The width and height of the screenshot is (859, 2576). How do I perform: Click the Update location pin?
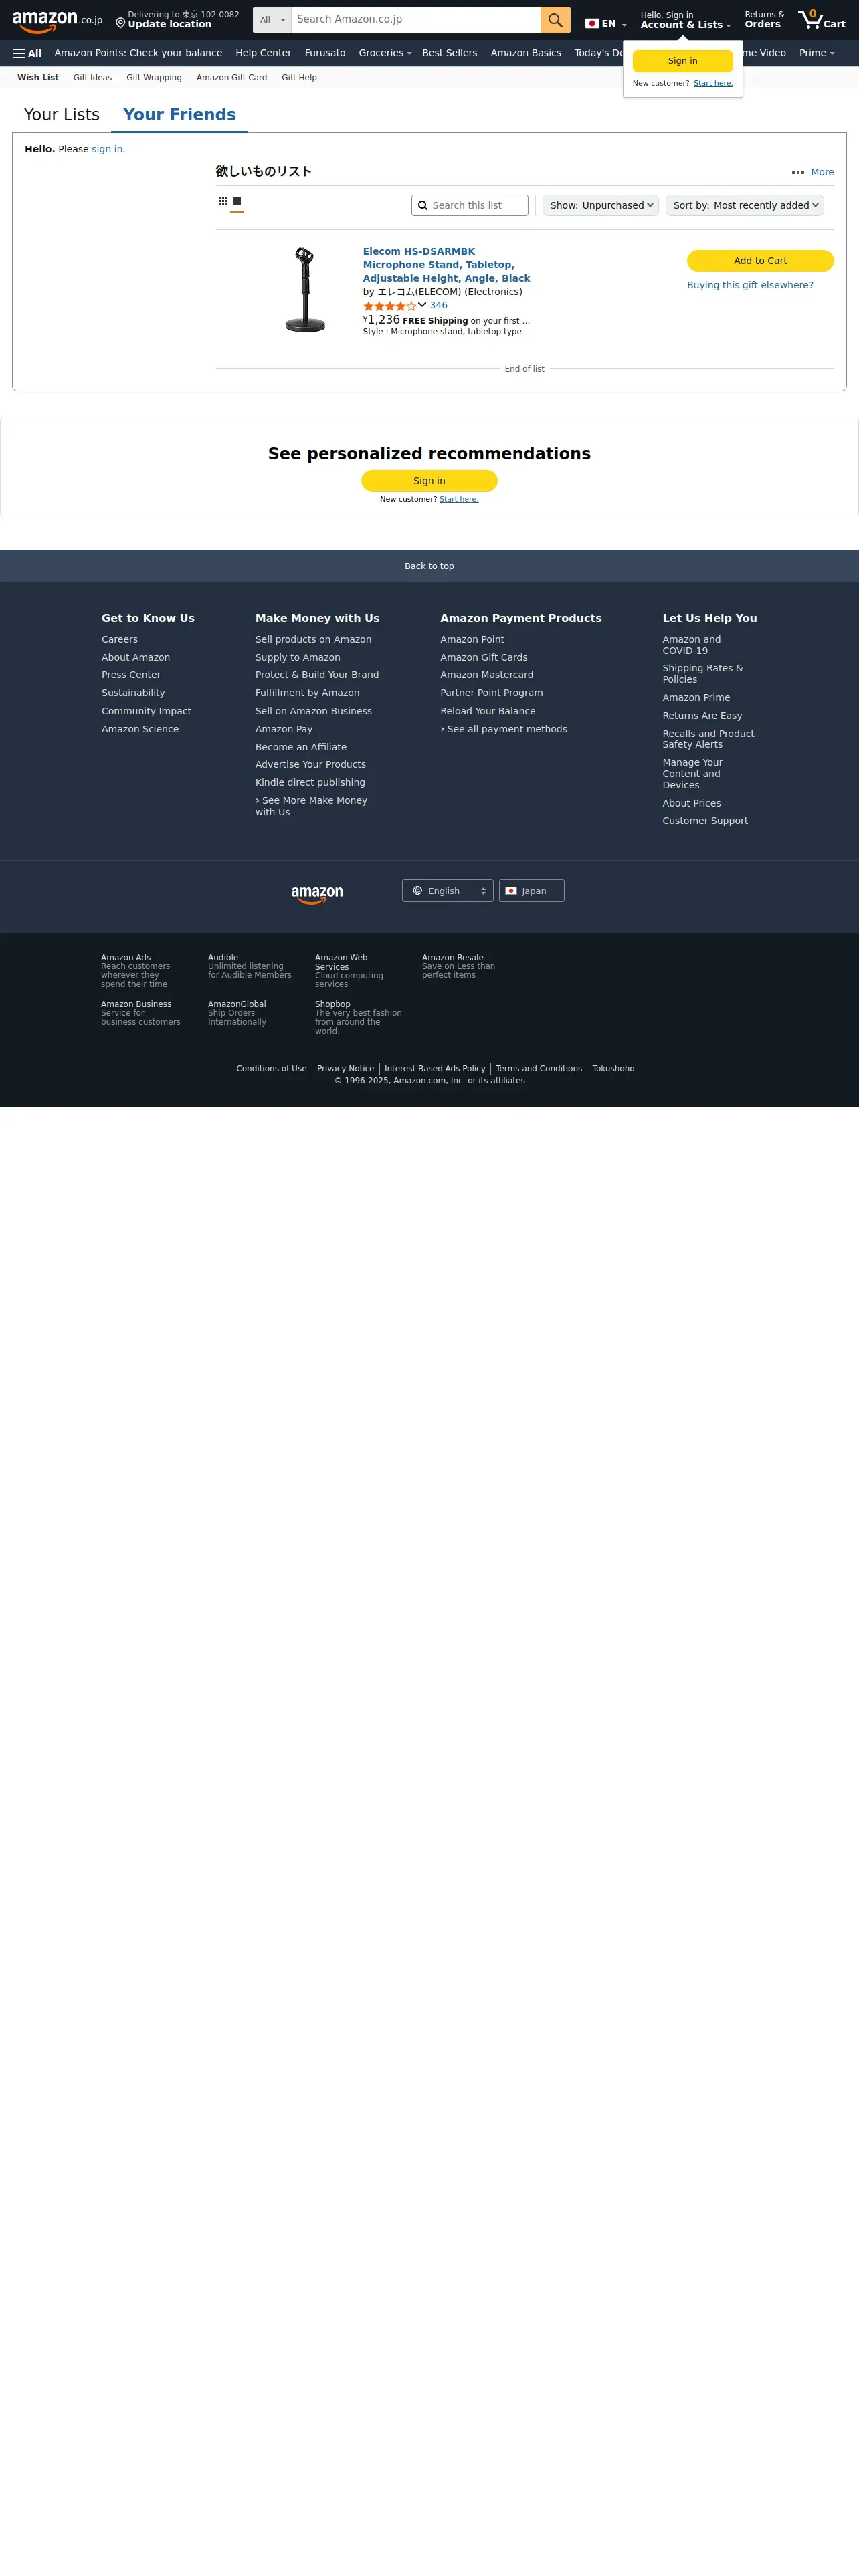coord(120,23)
